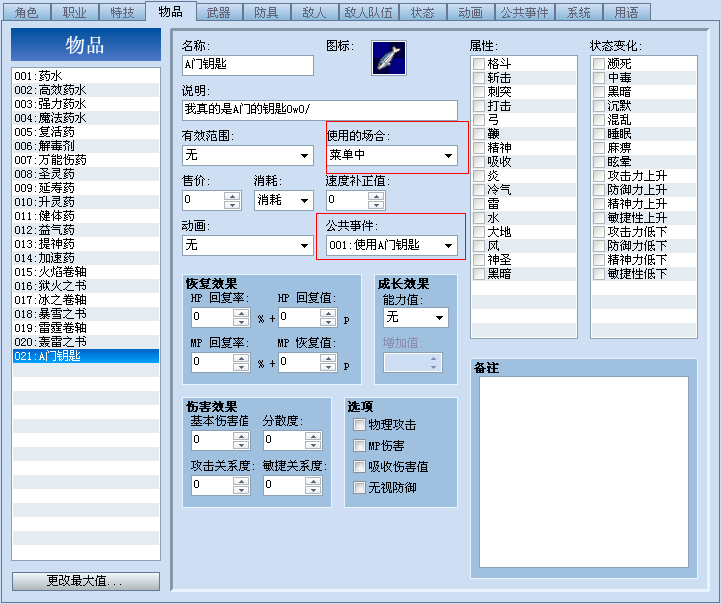Screen dimensions: 721x604
Task: Select item 007:万能伤药 in list
Action: click(86, 160)
